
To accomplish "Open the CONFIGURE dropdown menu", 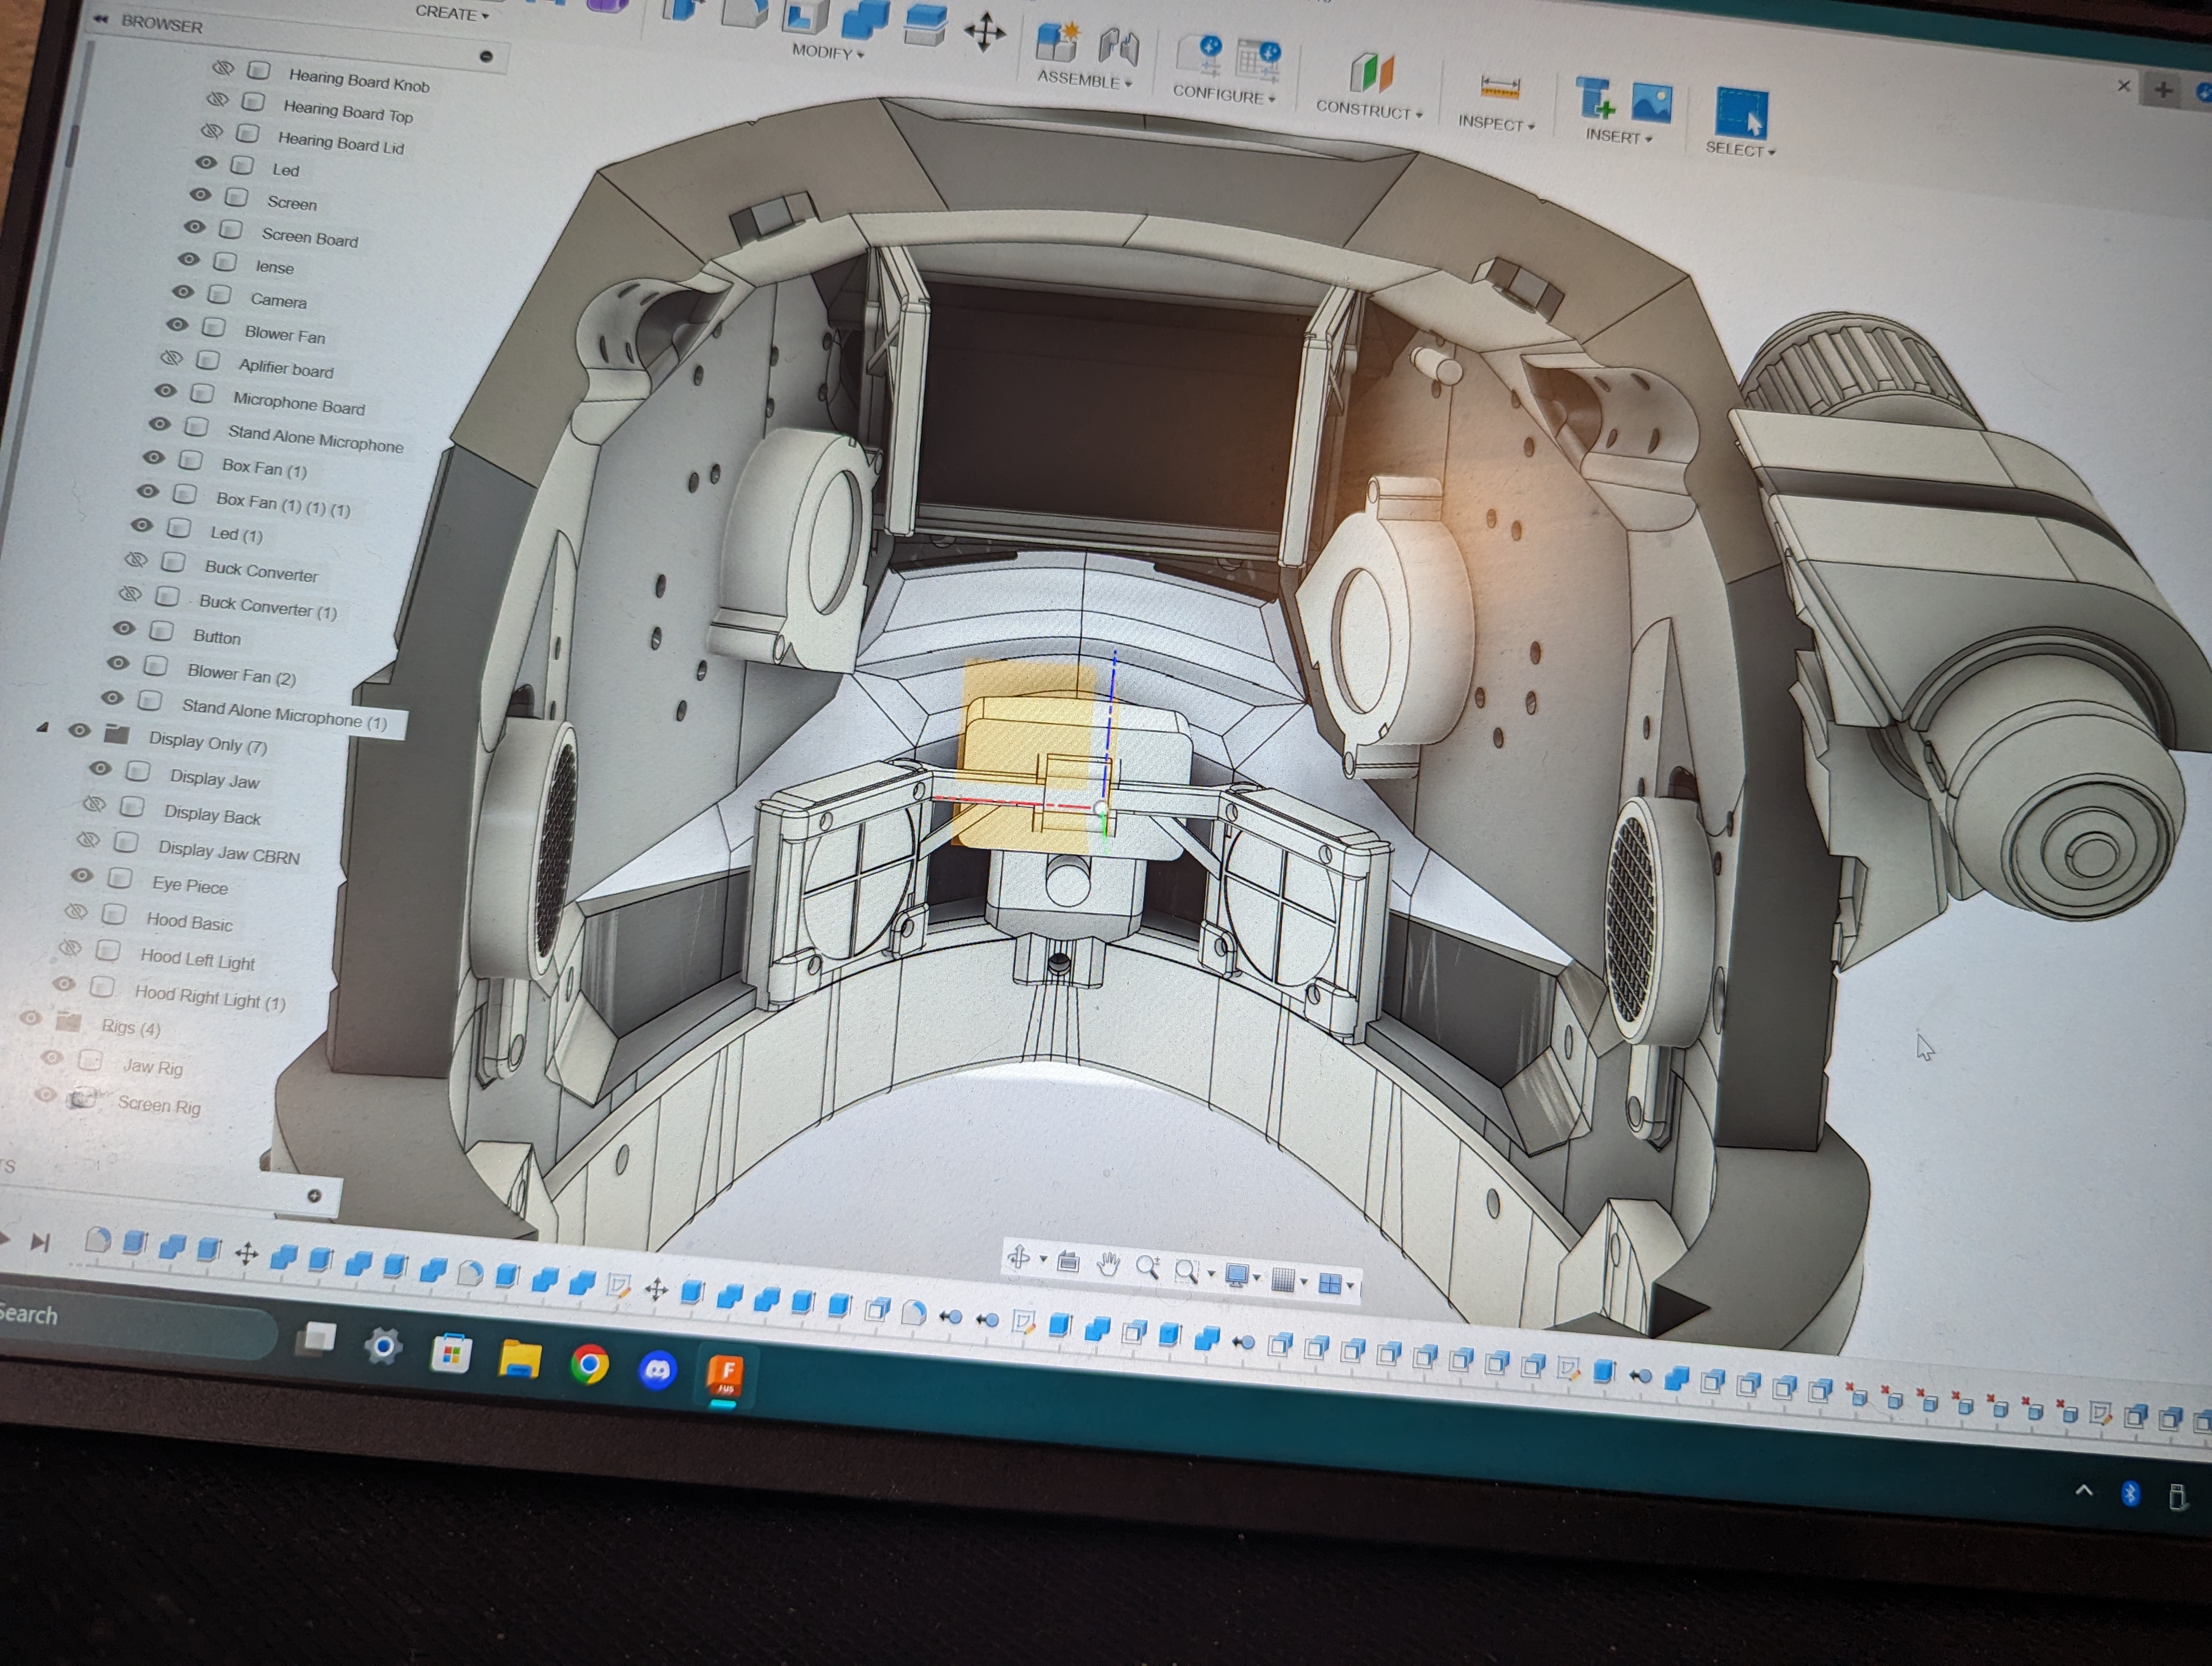I will coord(1224,94).
